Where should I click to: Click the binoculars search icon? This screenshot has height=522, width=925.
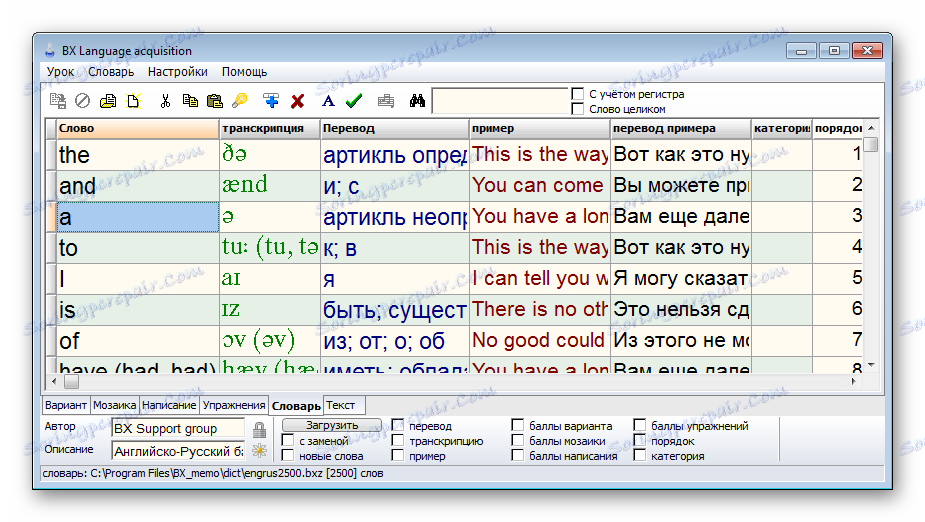pos(417,101)
